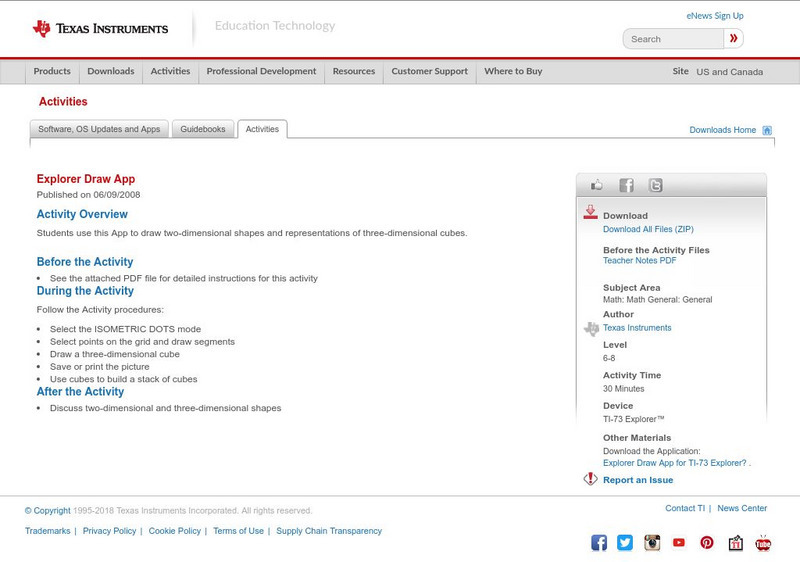
Task: Click the red Activities page heading
Action: pyautogui.click(x=63, y=101)
